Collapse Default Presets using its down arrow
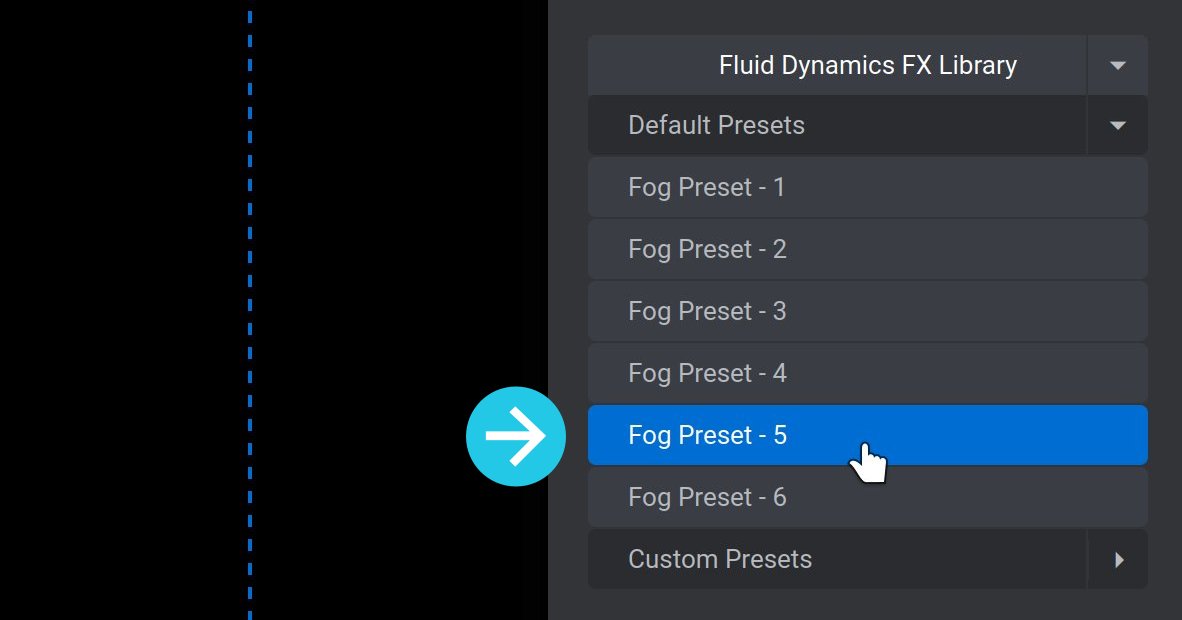 pyautogui.click(x=1118, y=125)
